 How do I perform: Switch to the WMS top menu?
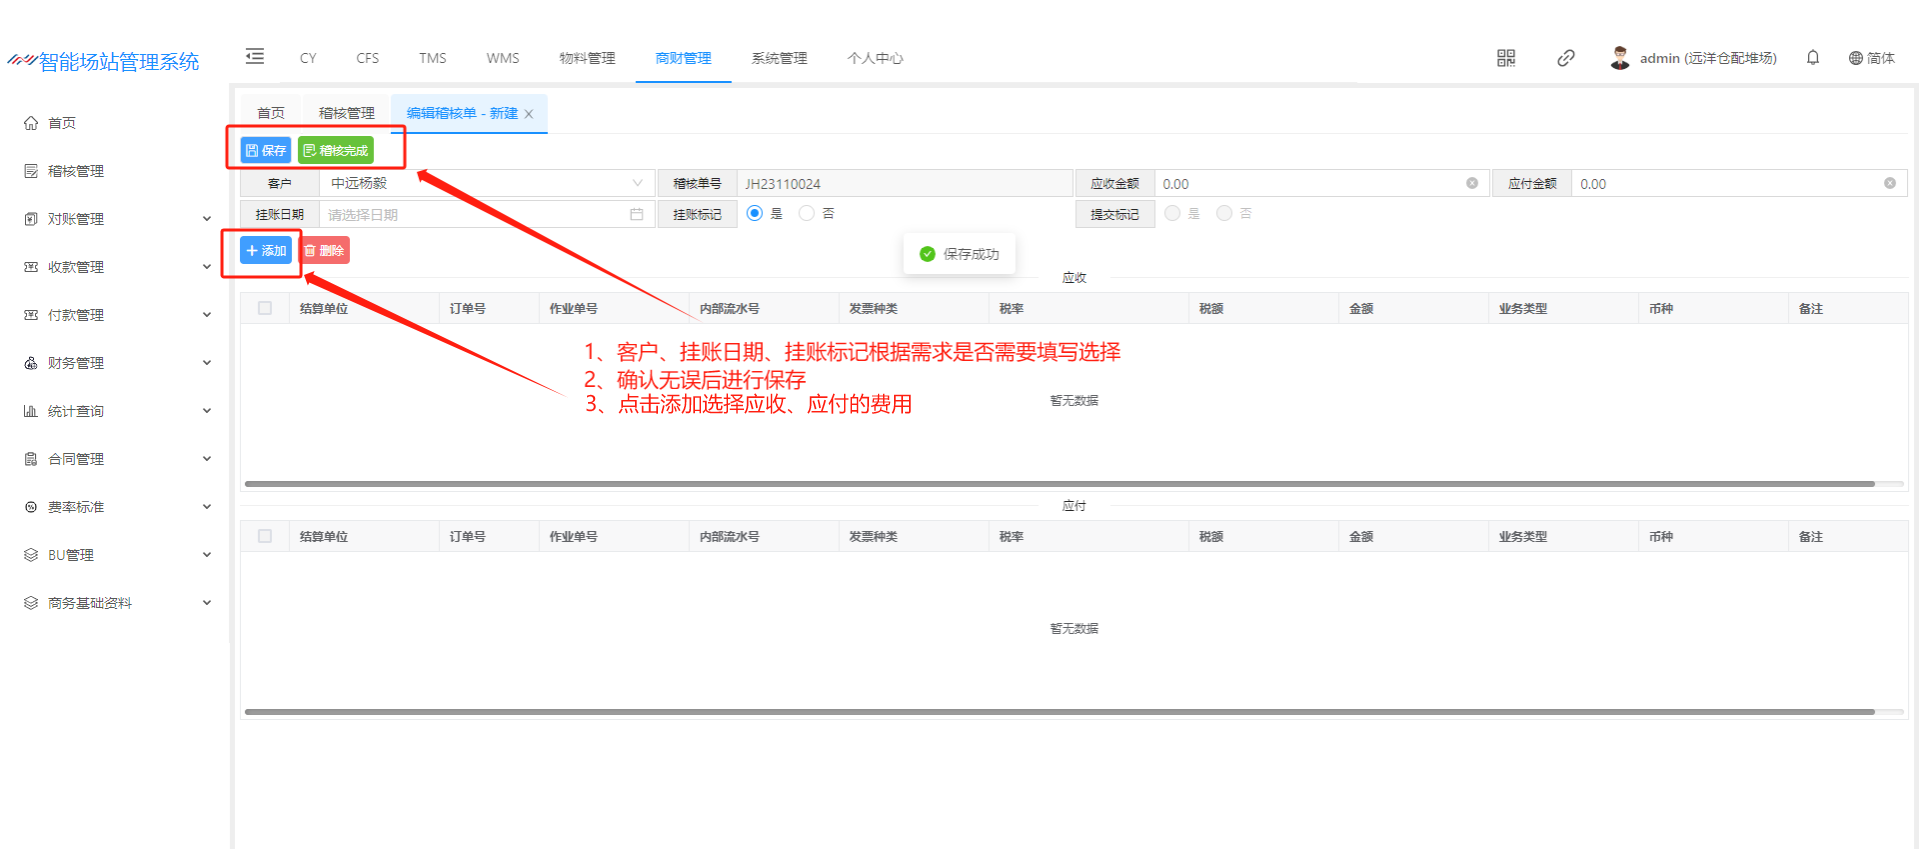pyautogui.click(x=502, y=58)
